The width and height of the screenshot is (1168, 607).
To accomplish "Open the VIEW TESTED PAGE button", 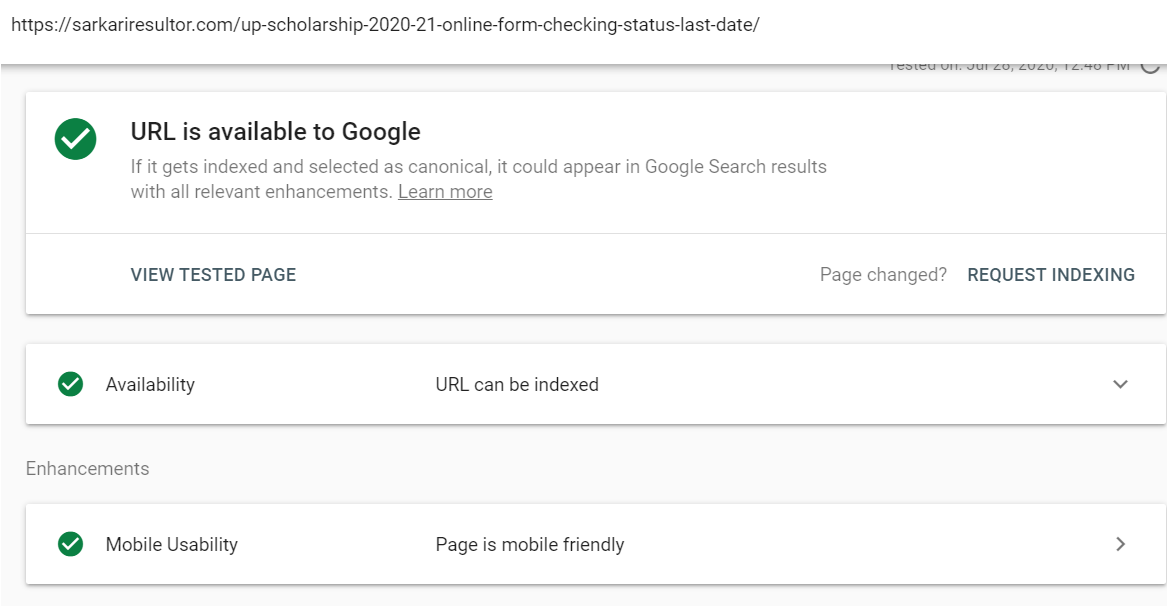I will point(213,275).
